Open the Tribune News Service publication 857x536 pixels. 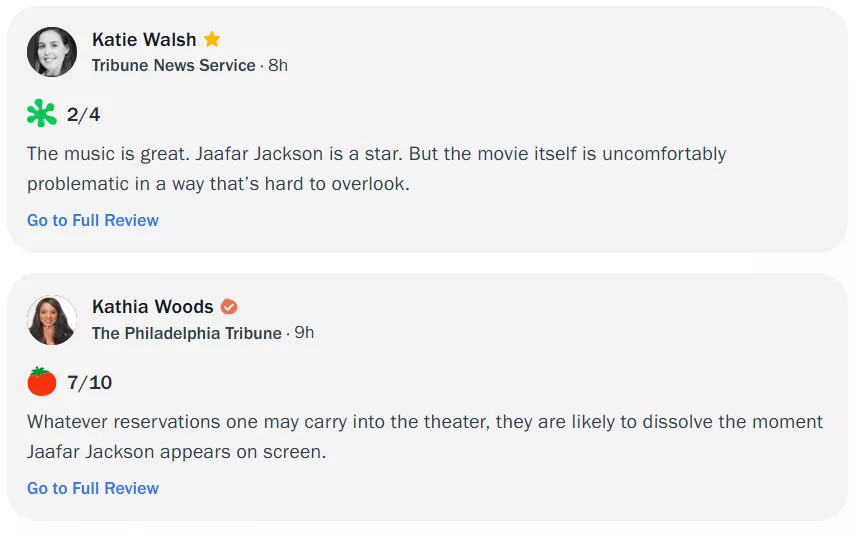[173, 66]
